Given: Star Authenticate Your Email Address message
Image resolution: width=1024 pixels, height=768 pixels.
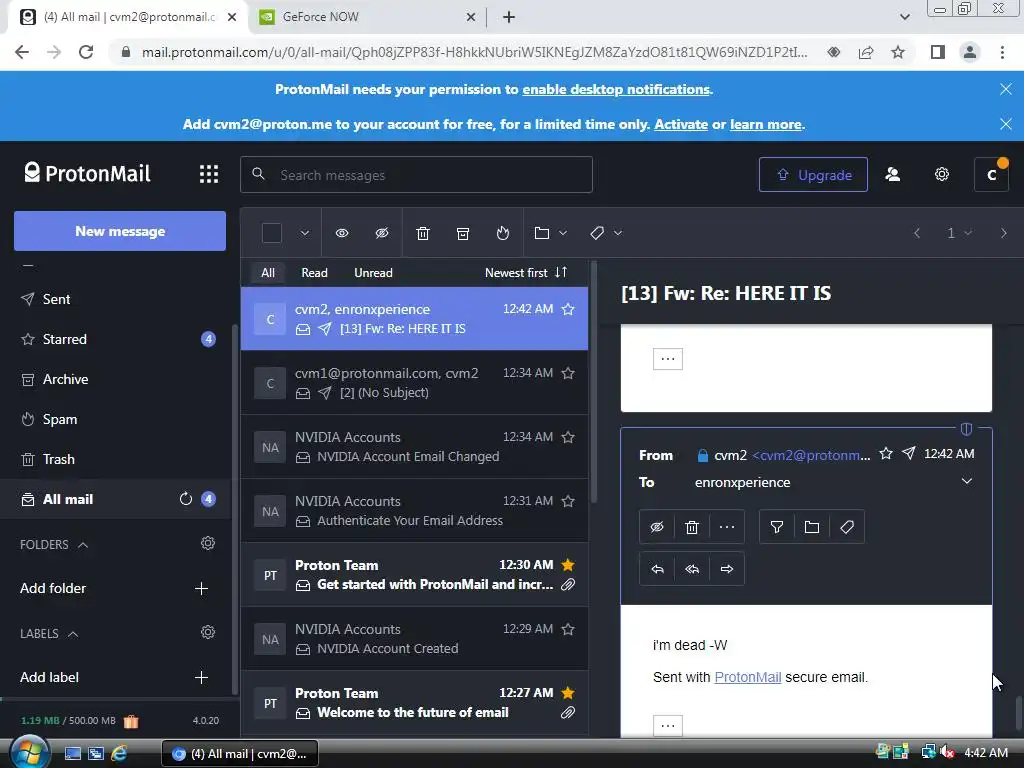Looking at the screenshot, I should [x=568, y=501].
